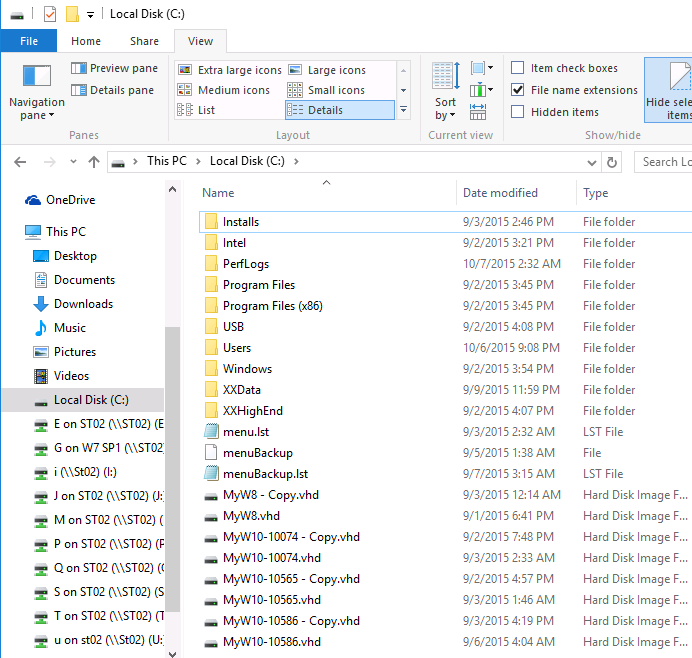Screen dimensions: 692x658
Task: Open the Add columns dropdown icon
Action: [481, 90]
